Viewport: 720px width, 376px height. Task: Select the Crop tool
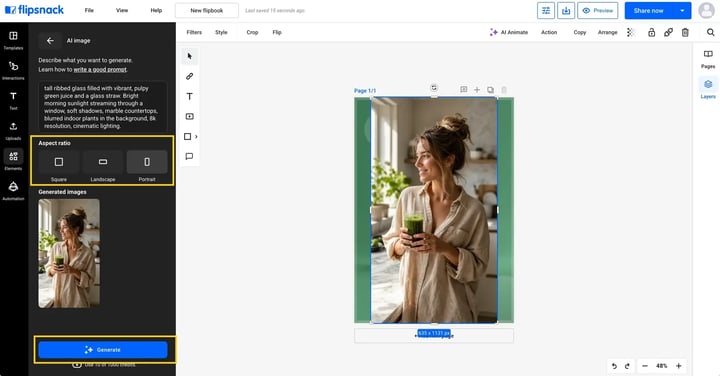(252, 32)
